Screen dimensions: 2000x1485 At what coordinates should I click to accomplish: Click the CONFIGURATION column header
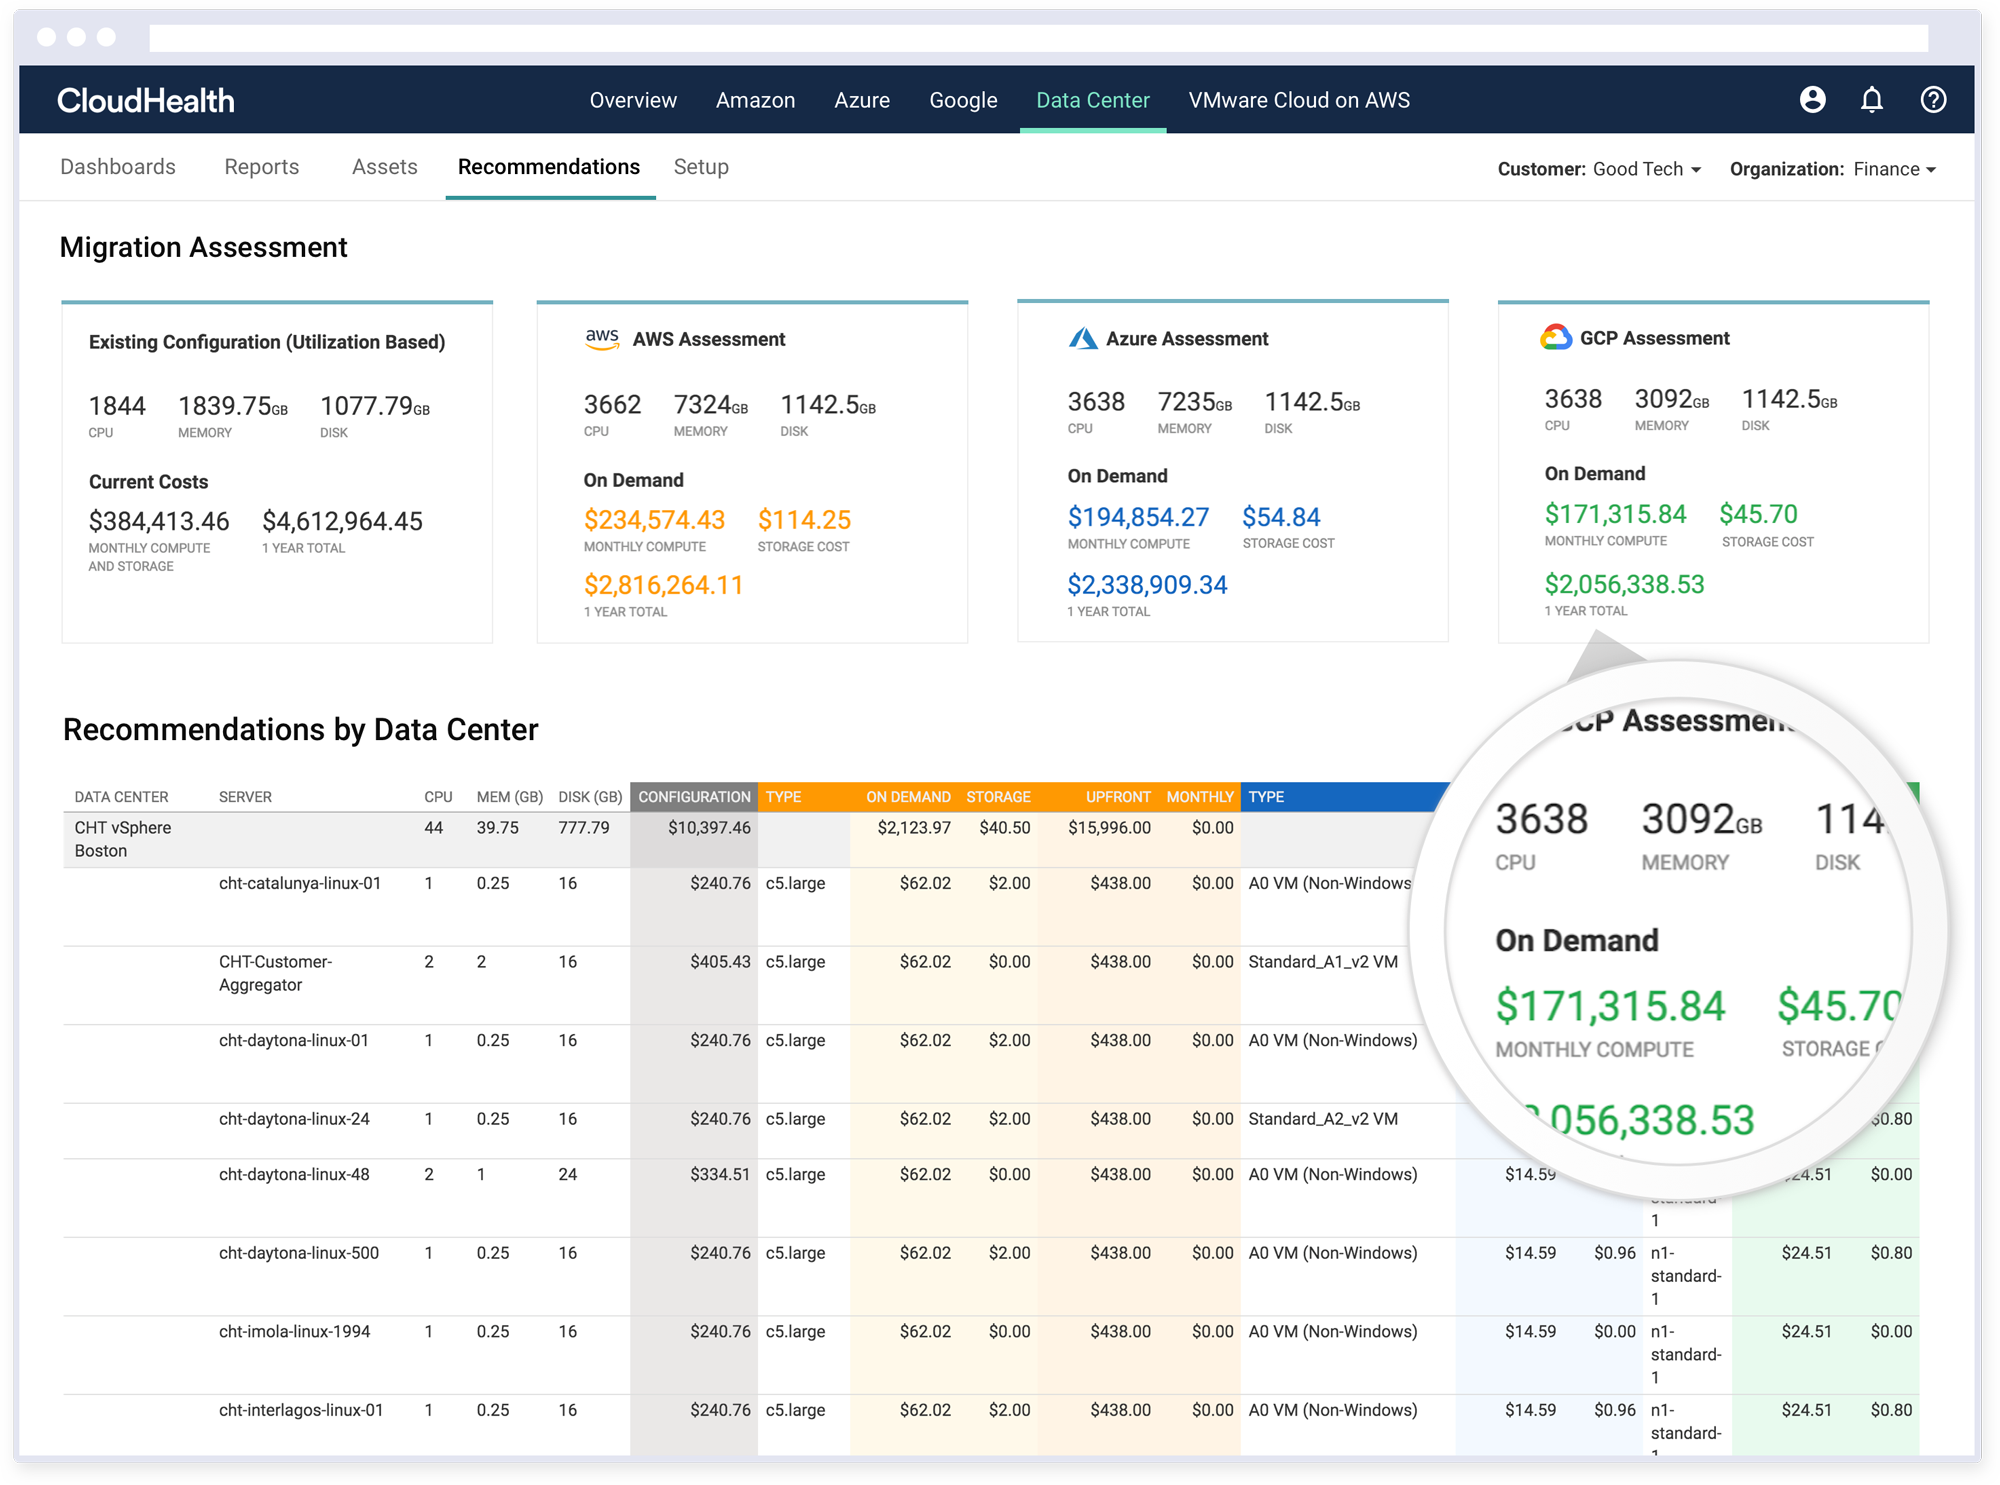tap(694, 797)
